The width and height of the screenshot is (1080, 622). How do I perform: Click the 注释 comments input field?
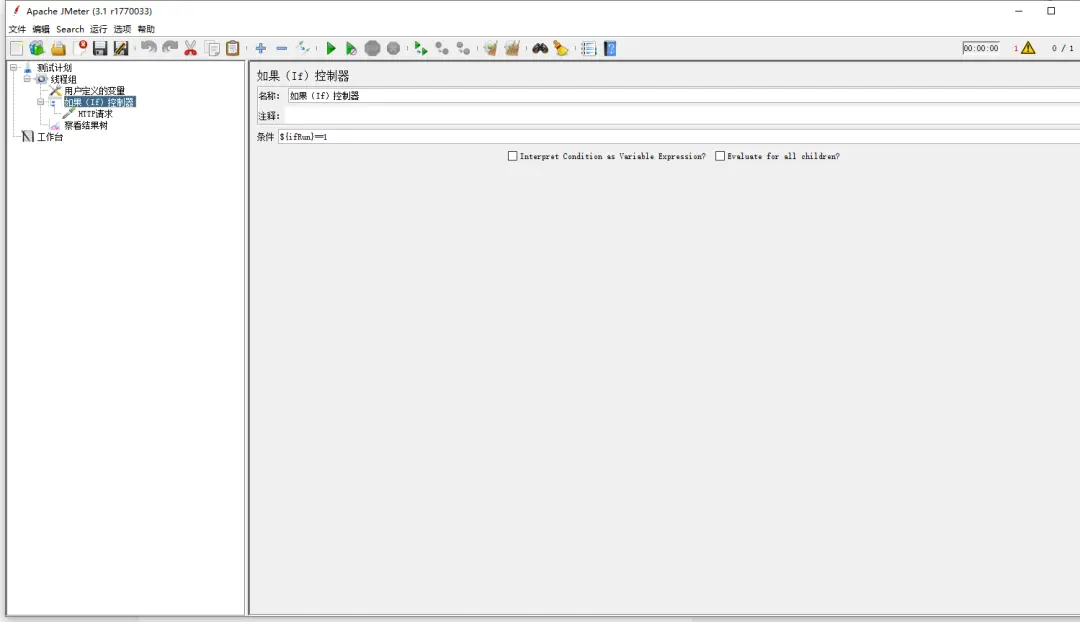pos(683,116)
